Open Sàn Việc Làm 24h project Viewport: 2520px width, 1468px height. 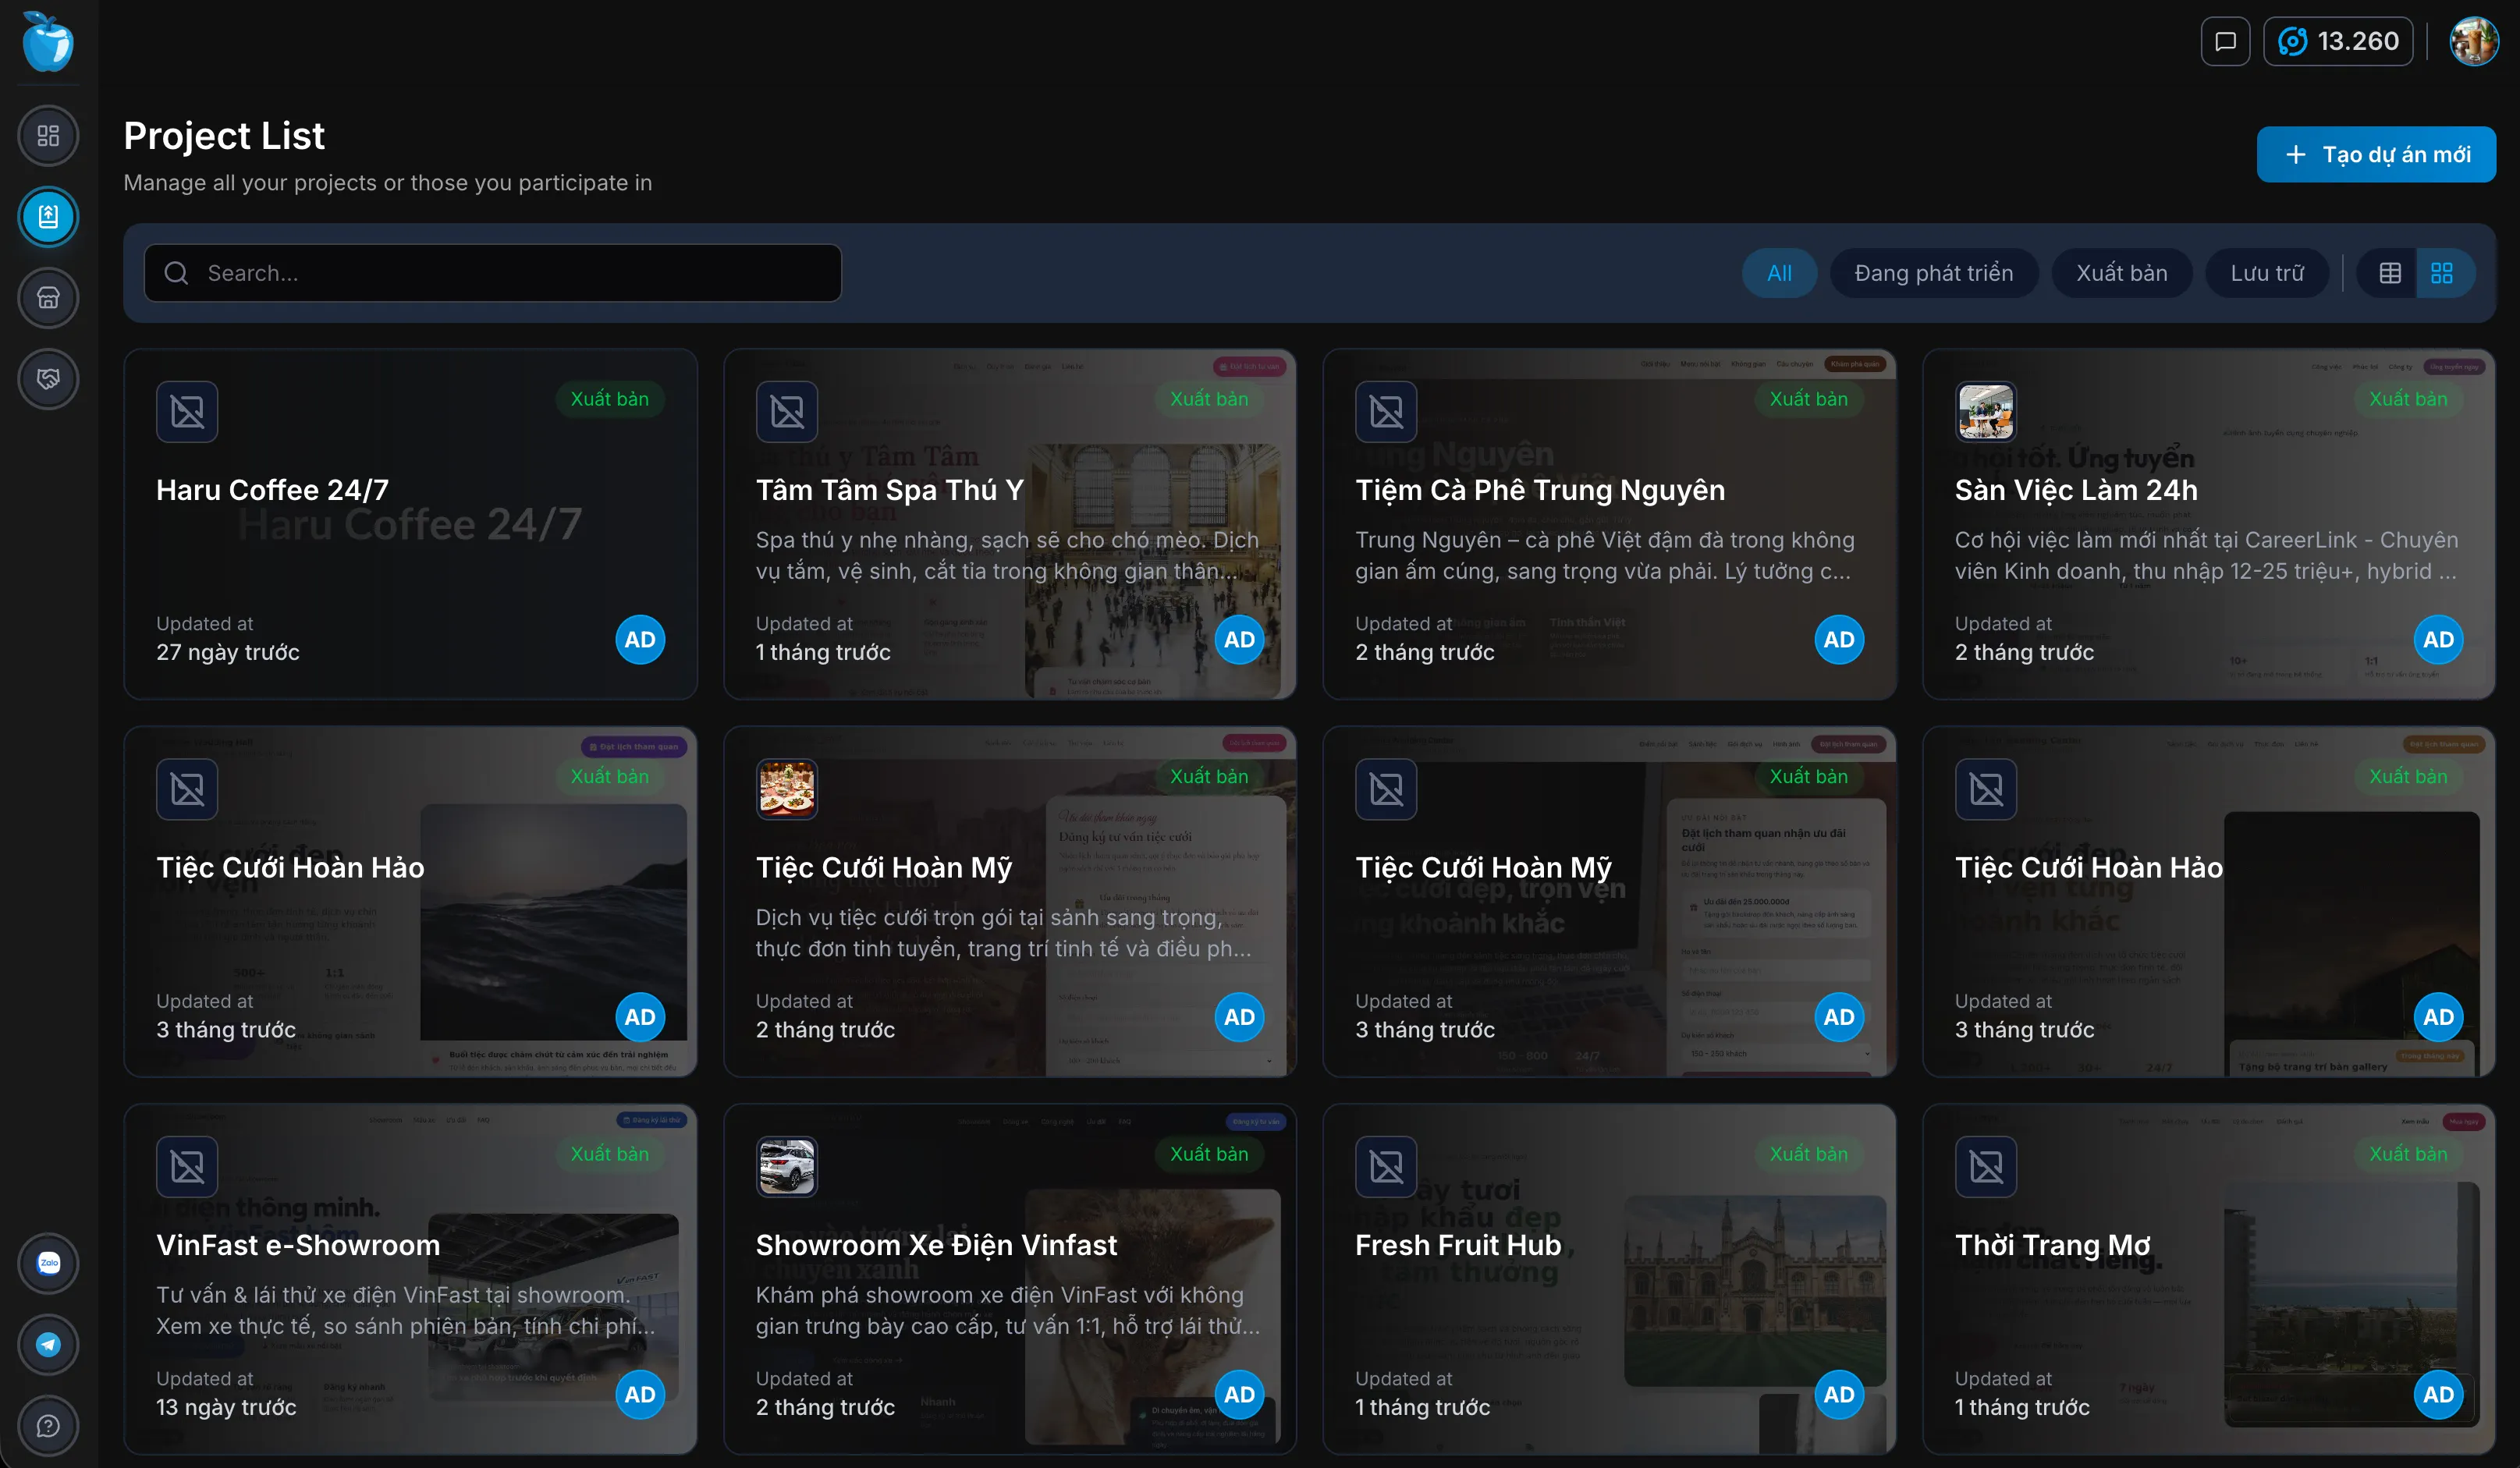tap(2209, 524)
